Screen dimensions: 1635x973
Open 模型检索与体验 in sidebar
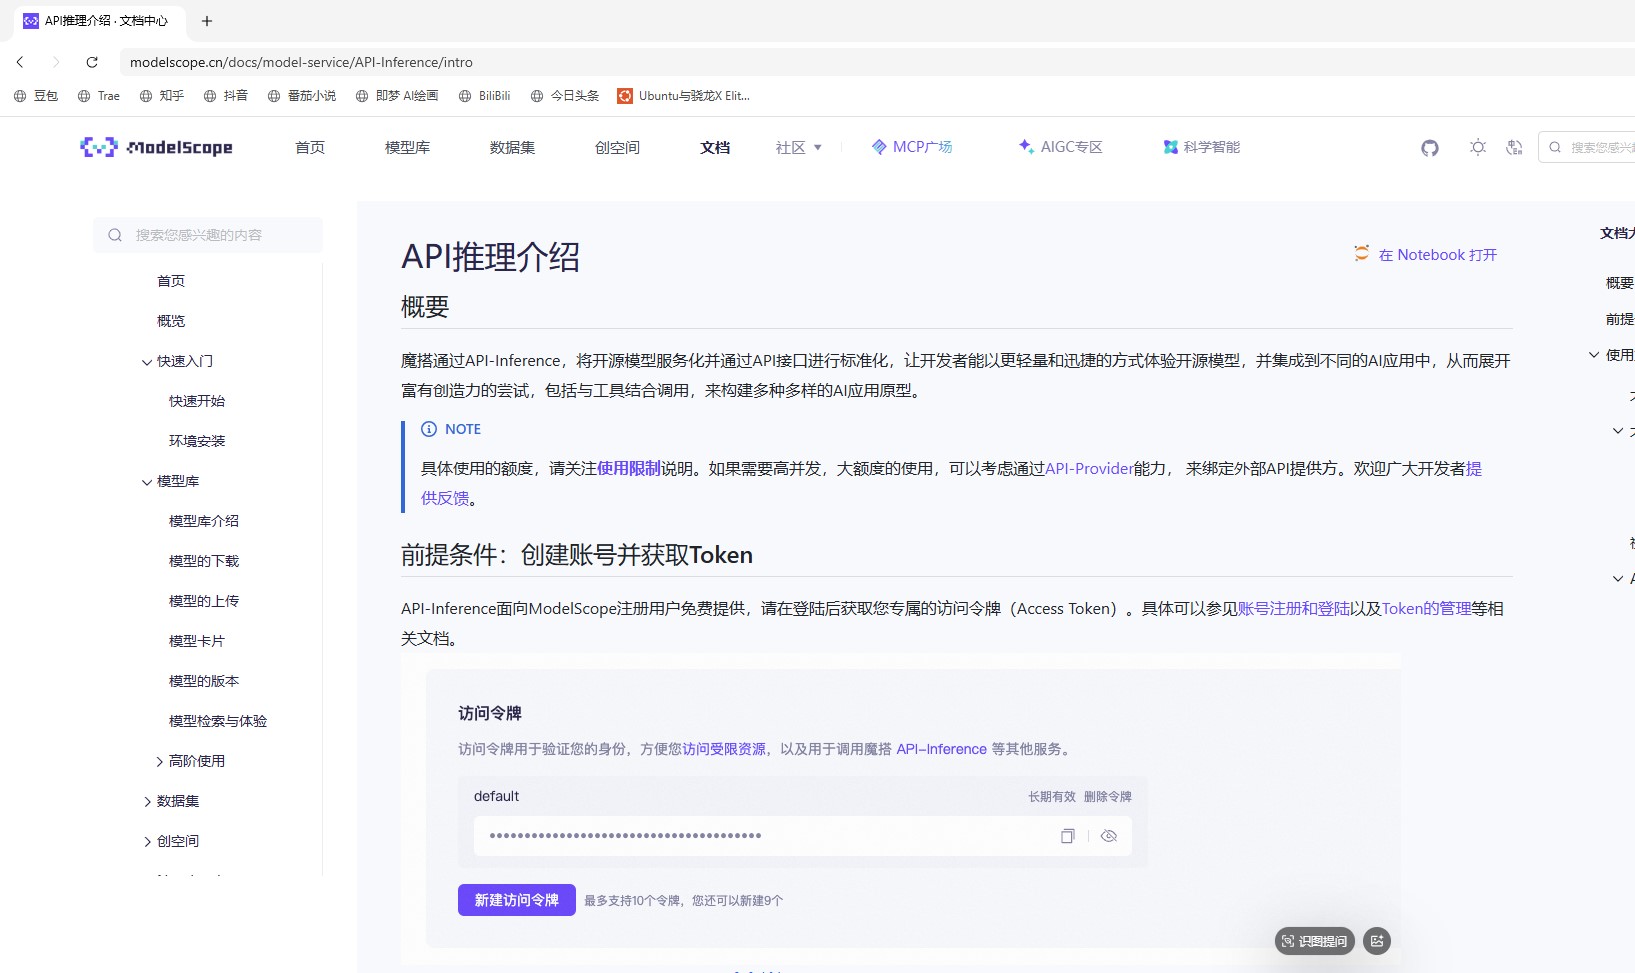[x=218, y=721]
